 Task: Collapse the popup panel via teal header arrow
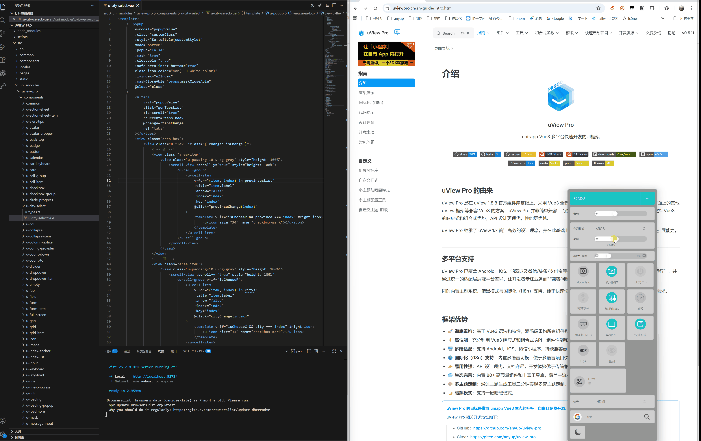click(647, 198)
